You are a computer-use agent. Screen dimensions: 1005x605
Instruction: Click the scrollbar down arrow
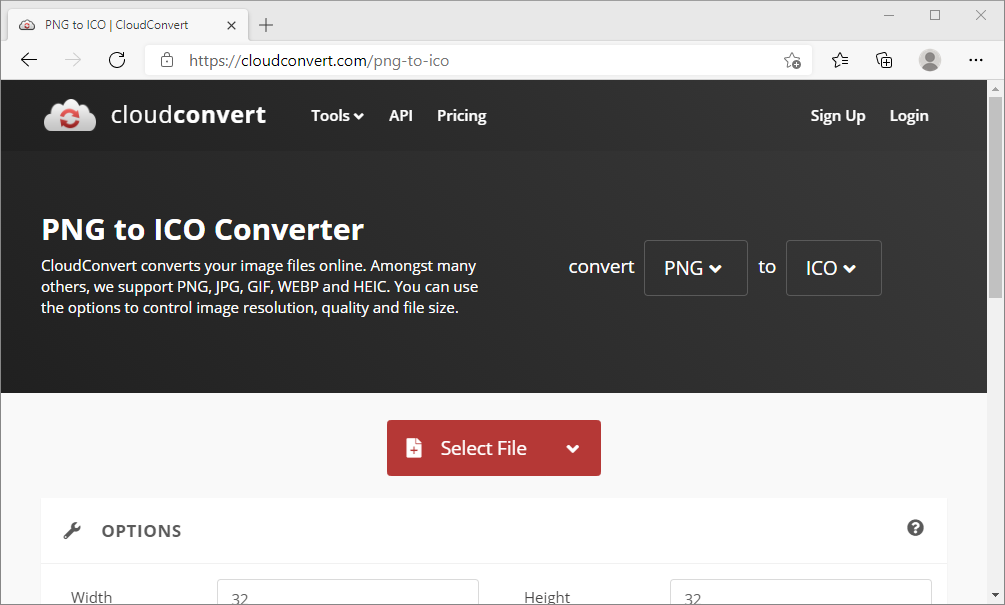(995, 595)
